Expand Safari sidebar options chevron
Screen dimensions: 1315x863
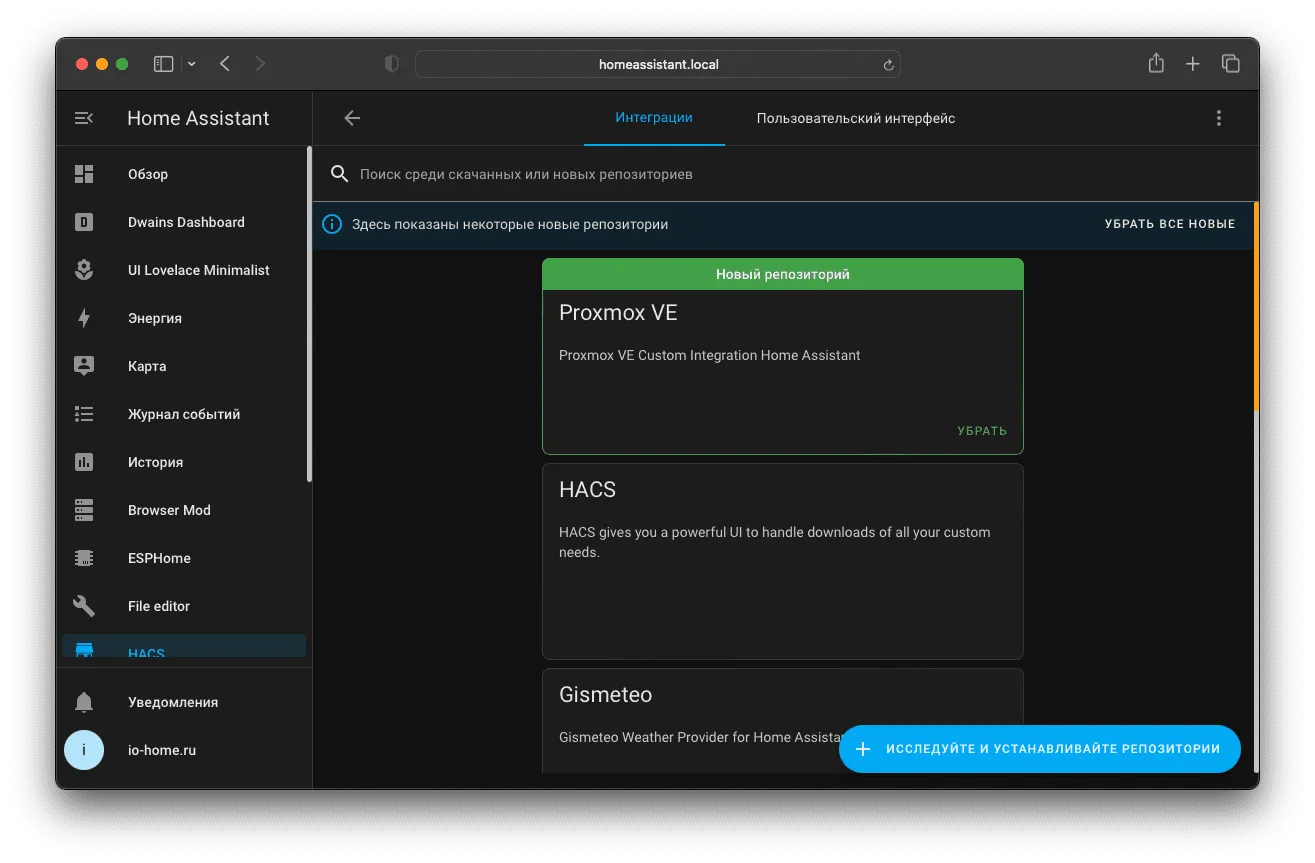pos(192,64)
